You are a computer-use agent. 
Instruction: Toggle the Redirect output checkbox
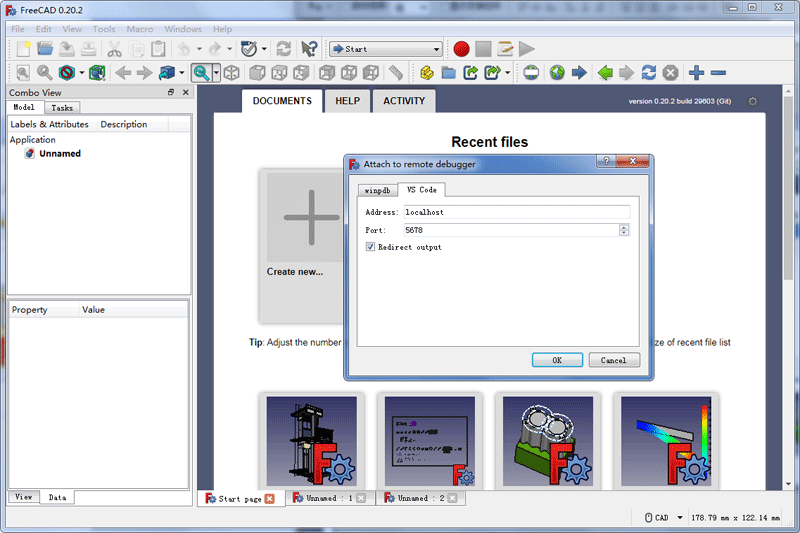click(371, 247)
